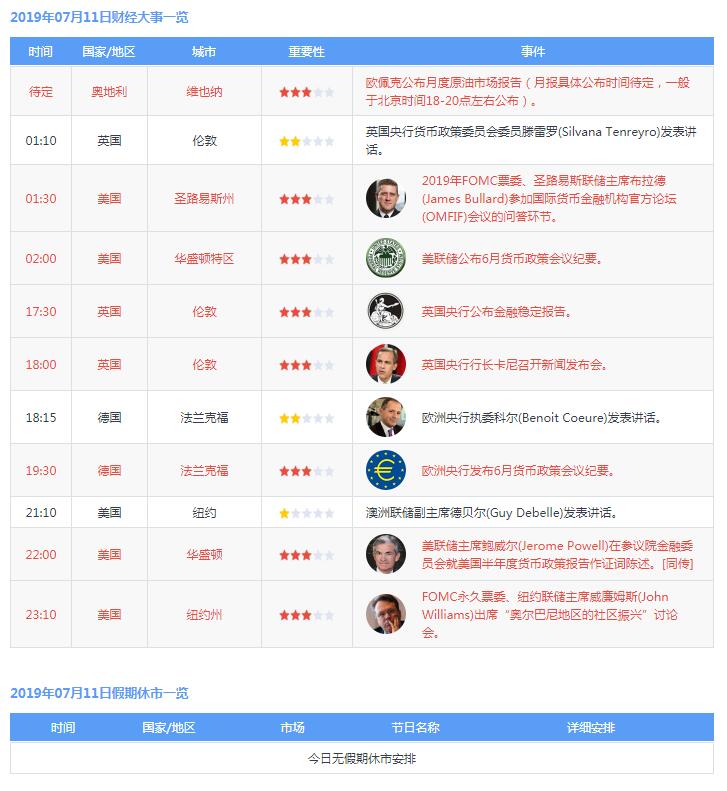Screen dimensions: 727x791
Task: Click Jerome Powell testimony event text
Action: 557,554
